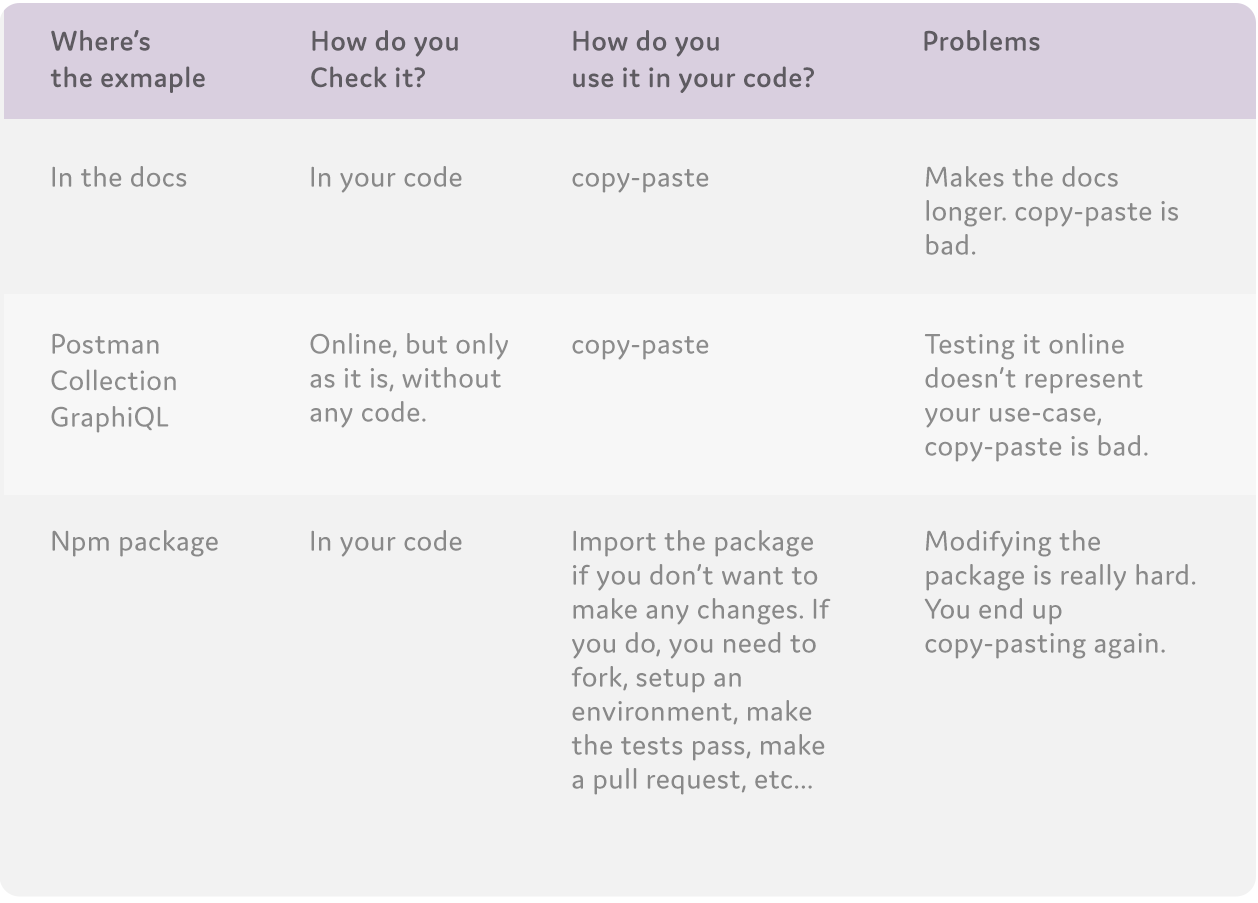Click "How do you use it in your code?" header
The height and width of the screenshot is (903, 1258).
pyautogui.click(x=692, y=60)
